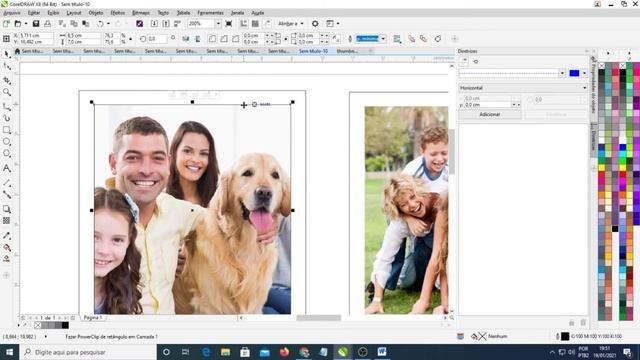Screen dimensions: 640x360
Task: Open the zoom level 200% dropdown
Action: tap(218, 24)
